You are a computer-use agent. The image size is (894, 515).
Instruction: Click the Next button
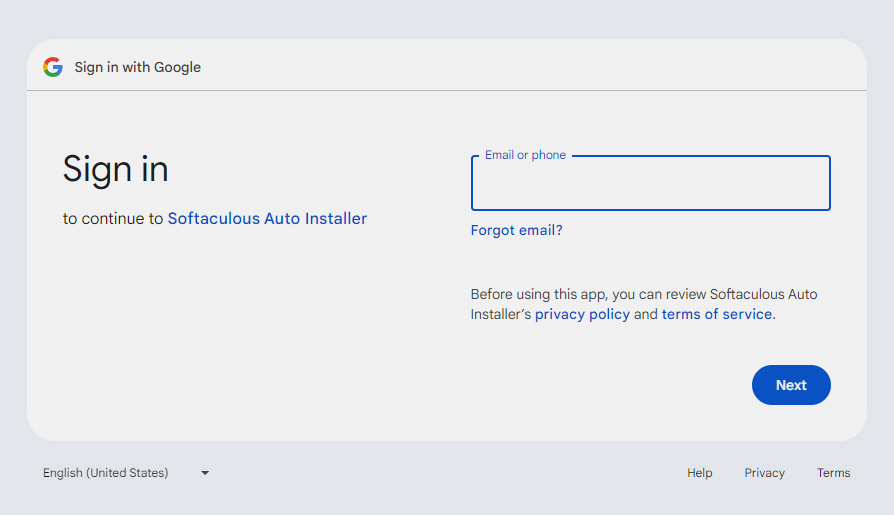pyautogui.click(x=791, y=385)
